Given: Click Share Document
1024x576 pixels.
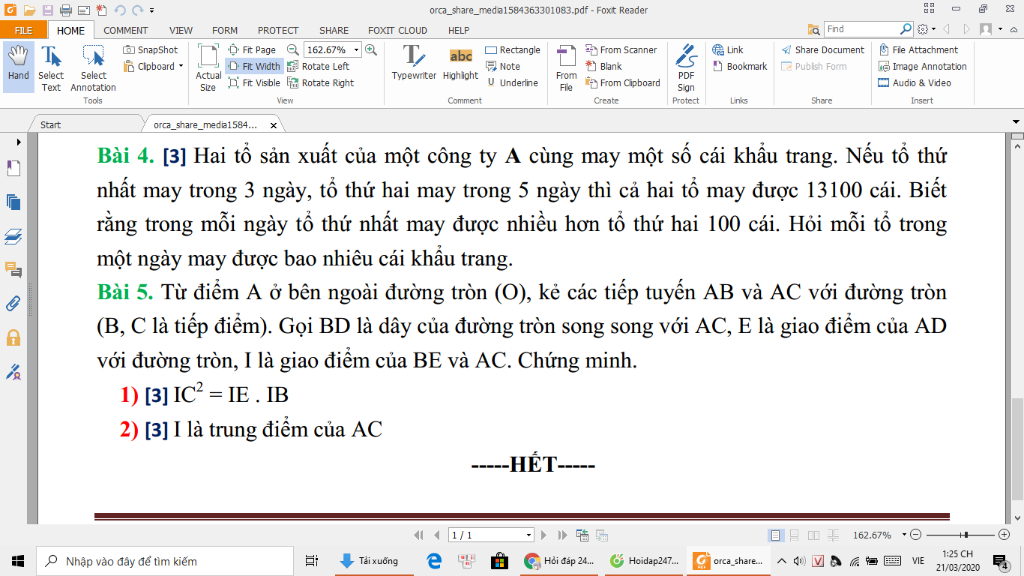Looking at the screenshot, I should click(x=822, y=50).
